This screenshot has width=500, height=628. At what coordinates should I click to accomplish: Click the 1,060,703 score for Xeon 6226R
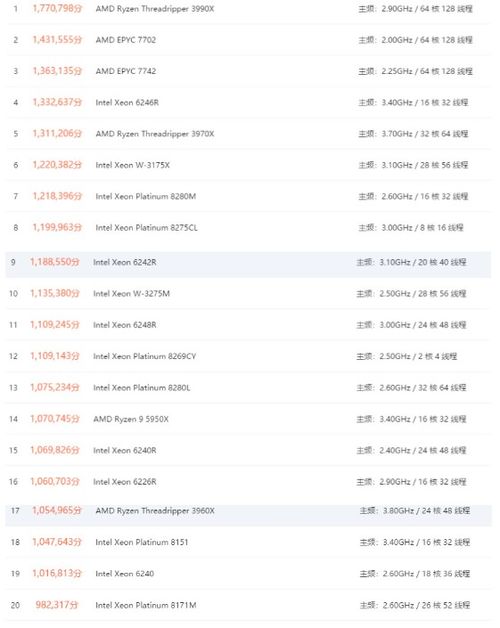coord(54,481)
